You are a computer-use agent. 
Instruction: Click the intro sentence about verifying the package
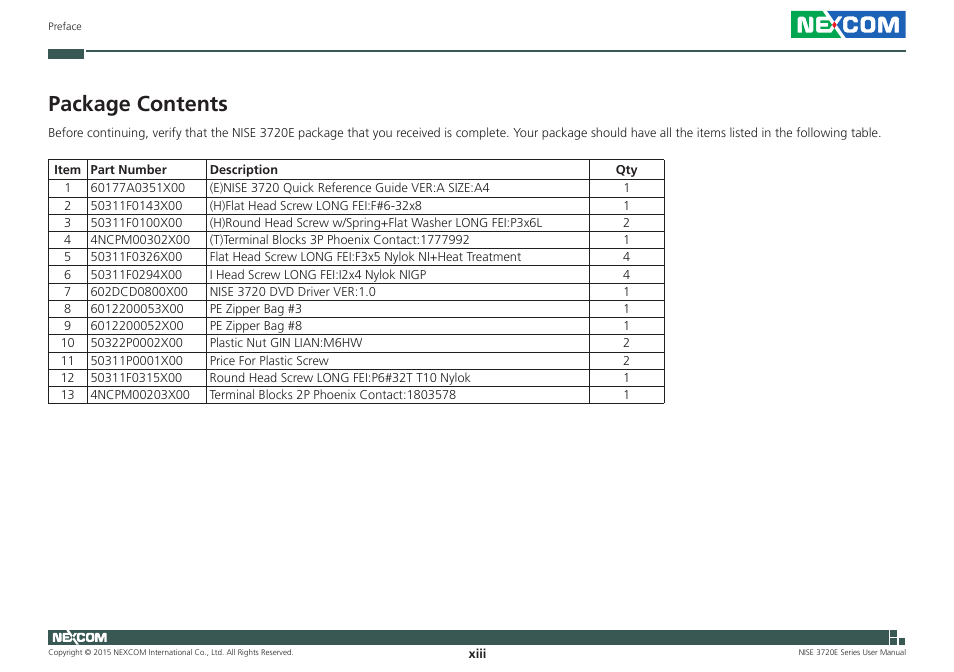coord(464,133)
